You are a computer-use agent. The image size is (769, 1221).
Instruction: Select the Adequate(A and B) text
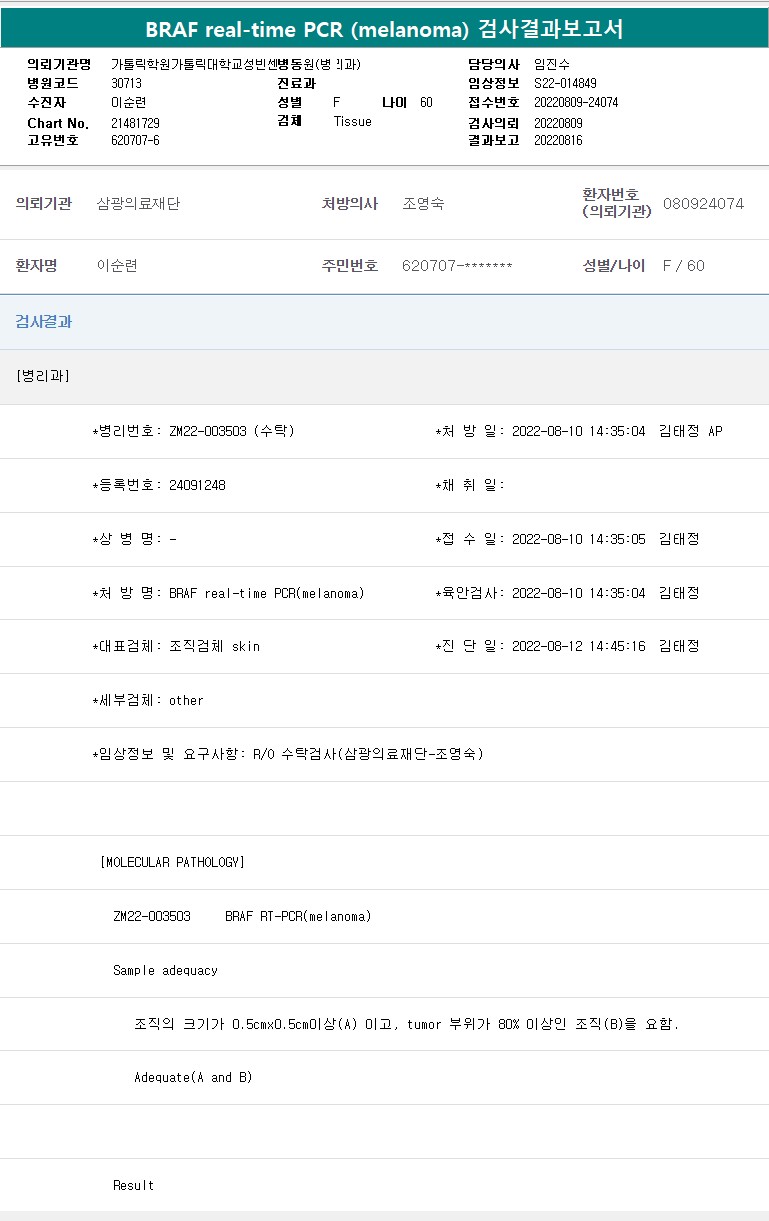coord(193,1077)
